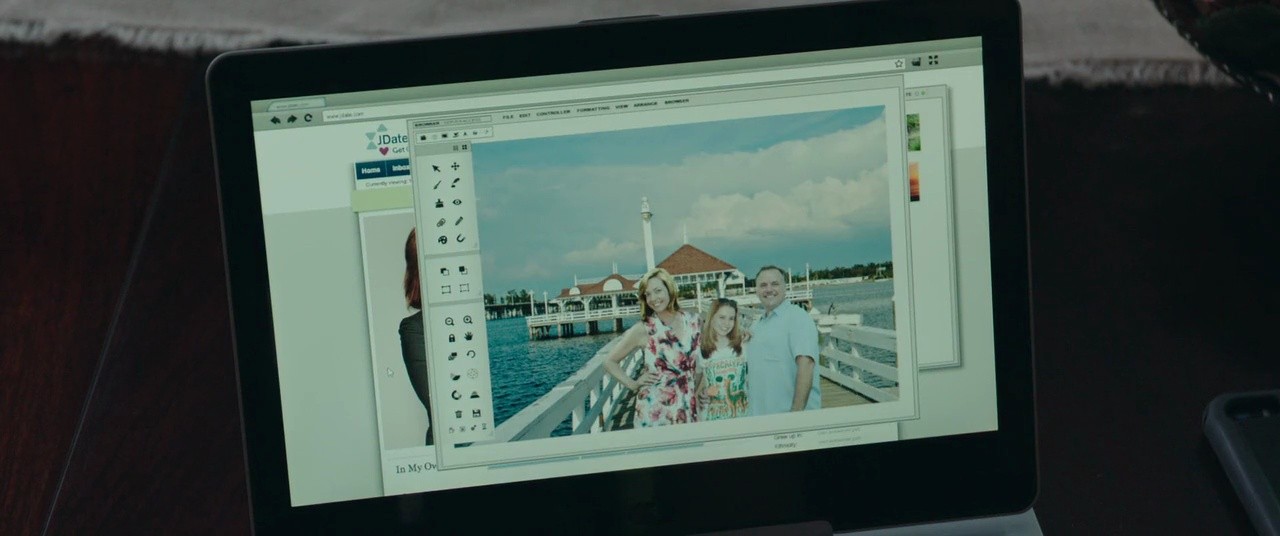
Task: Click the send-backward layers icon
Action: pyautogui.click(x=444, y=272)
